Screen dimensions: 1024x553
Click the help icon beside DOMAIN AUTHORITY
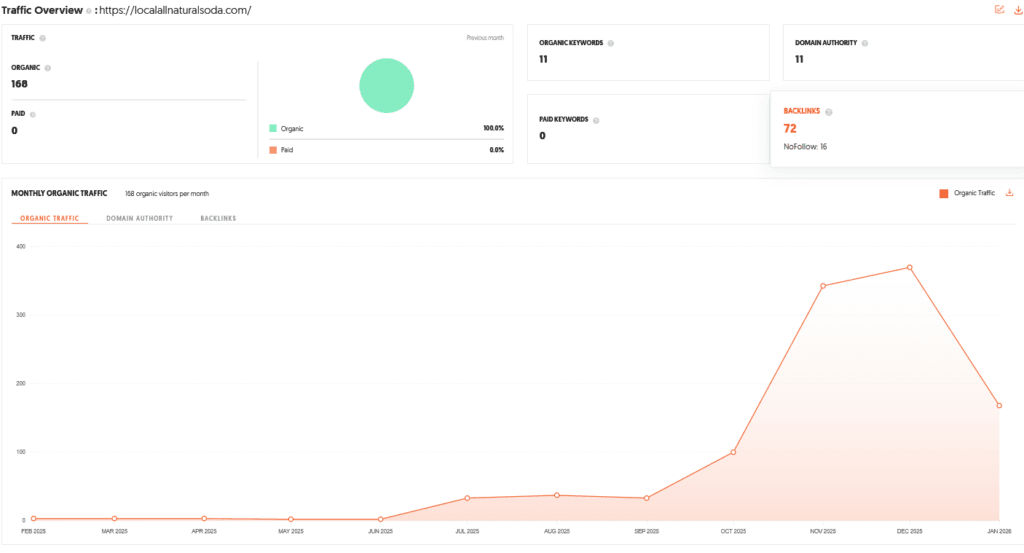coord(865,43)
